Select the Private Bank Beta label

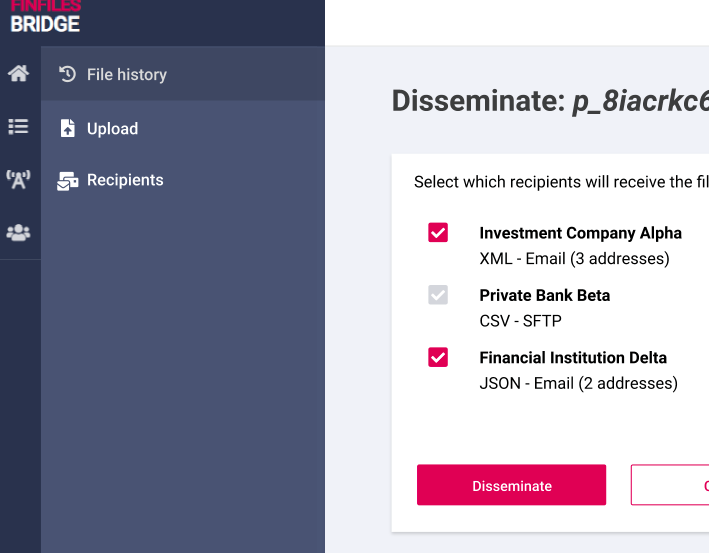(x=545, y=295)
